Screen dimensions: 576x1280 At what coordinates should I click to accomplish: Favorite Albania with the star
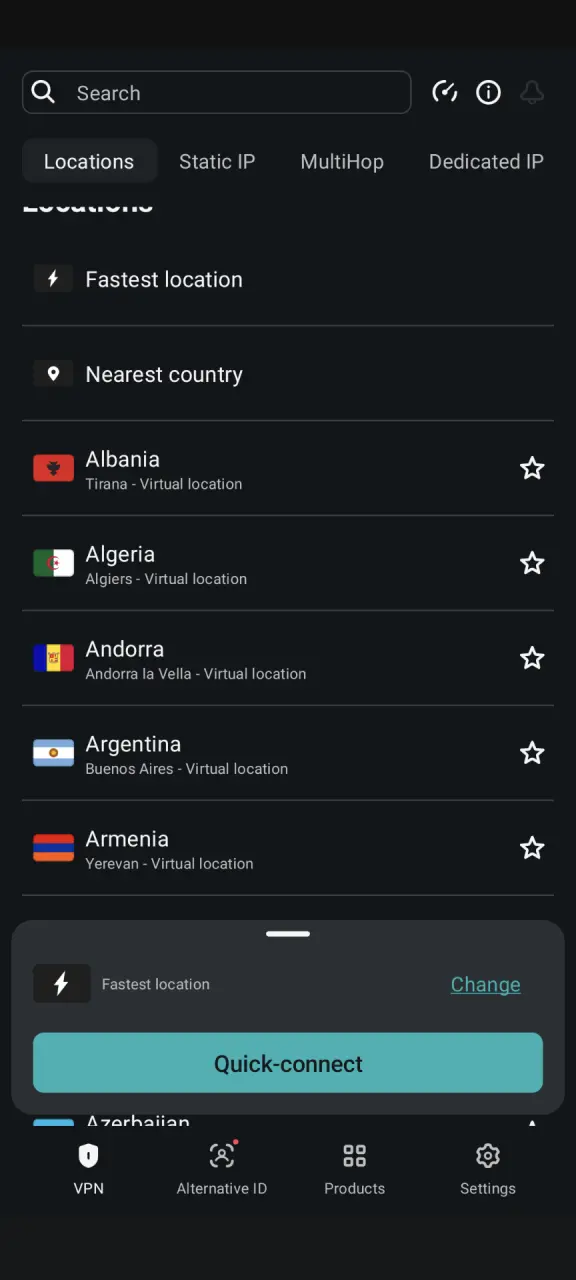532,468
